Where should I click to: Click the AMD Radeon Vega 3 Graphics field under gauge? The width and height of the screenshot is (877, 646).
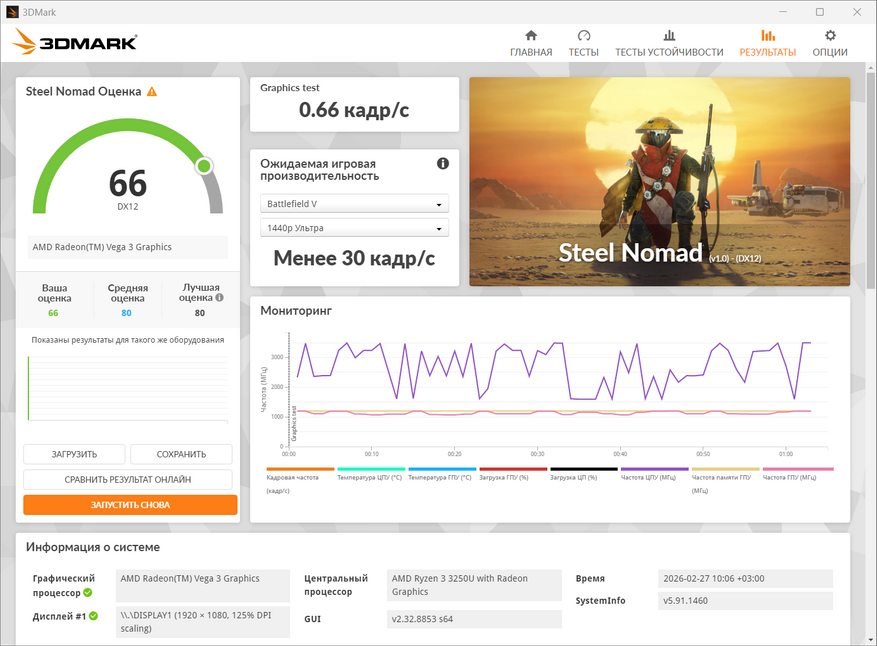[x=128, y=247]
